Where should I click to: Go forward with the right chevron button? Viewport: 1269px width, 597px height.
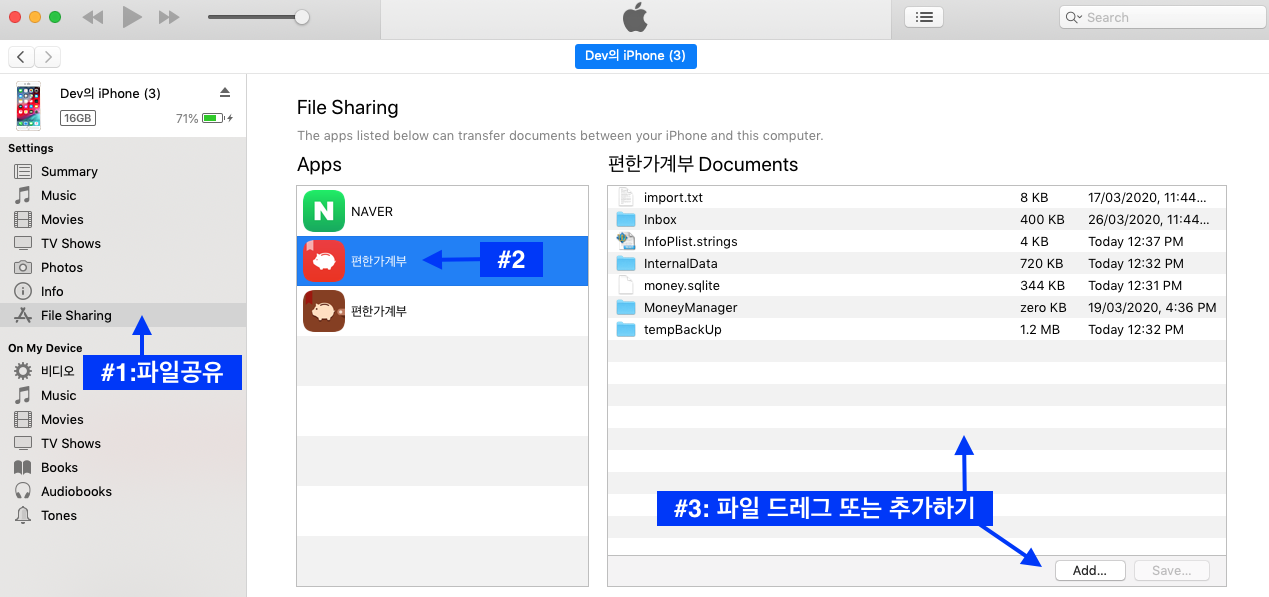pyautogui.click(x=47, y=57)
